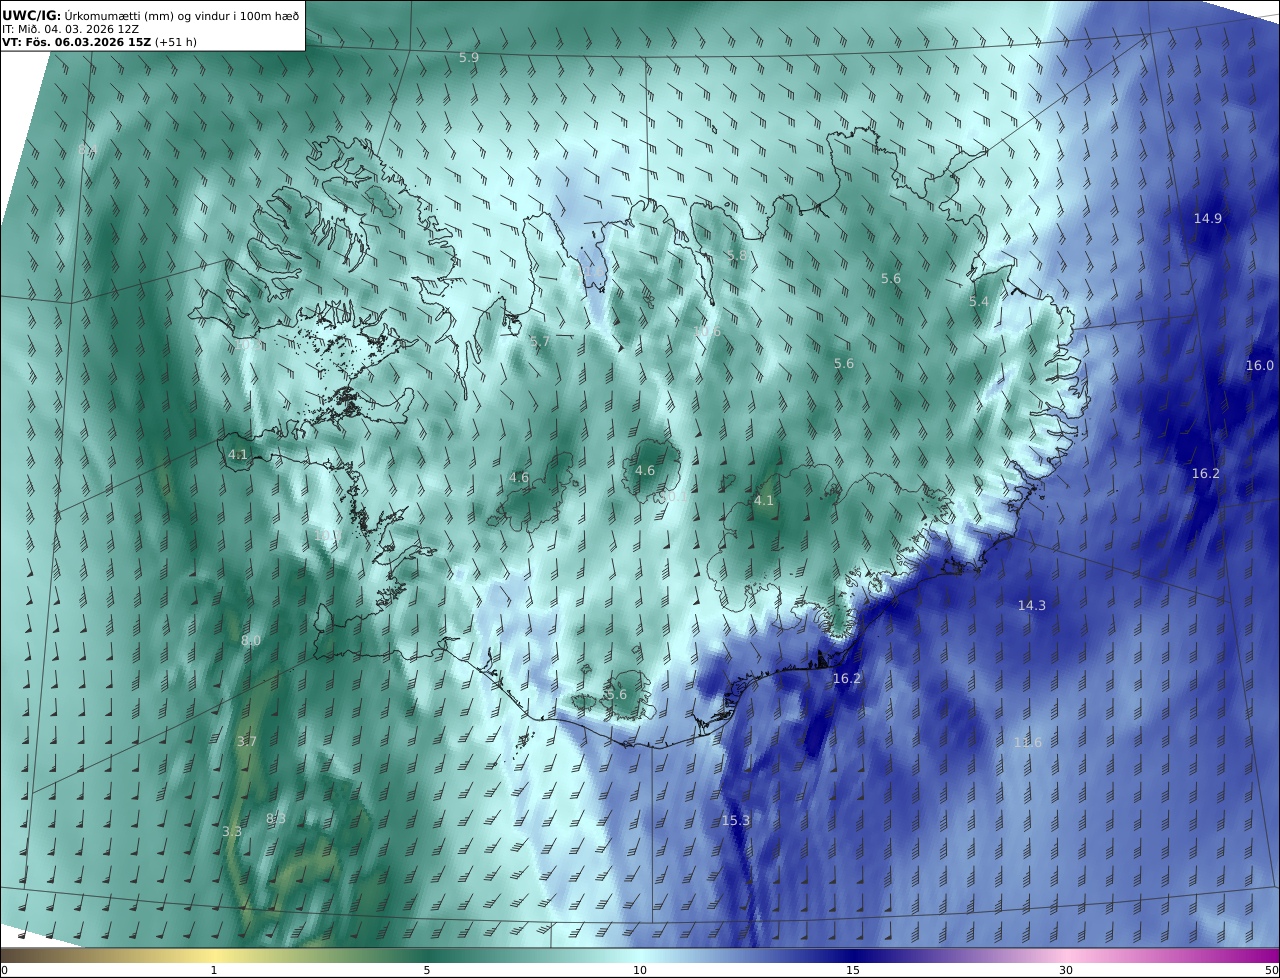
Task: Click the 8.4 value label on the map
Action: pos(87,150)
